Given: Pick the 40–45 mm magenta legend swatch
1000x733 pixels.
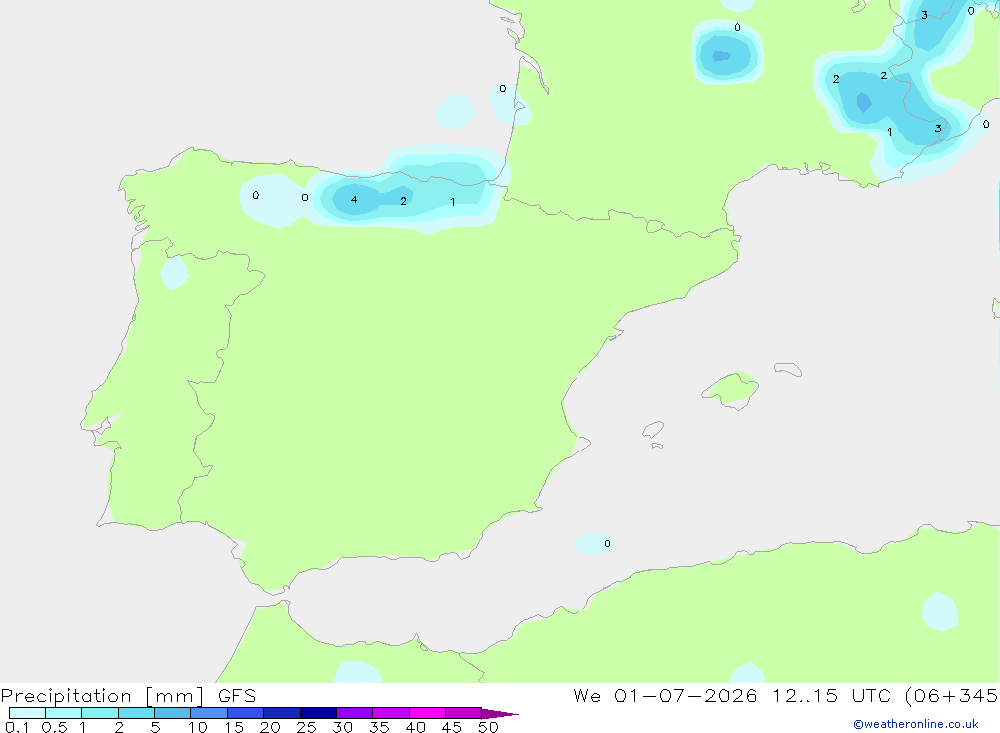Looking at the screenshot, I should [427, 713].
